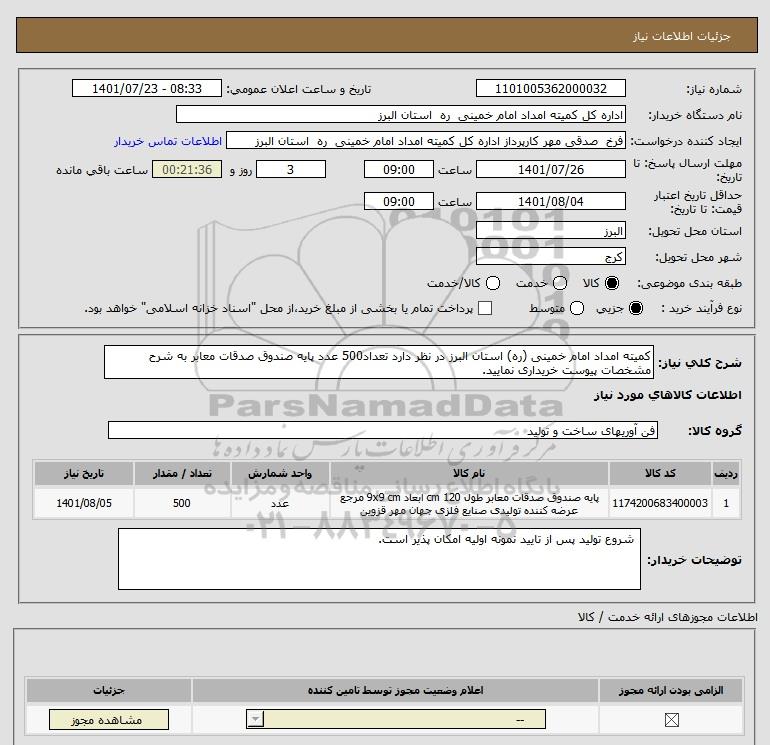
Task: Click the جزئیات اطلاعات نیاز title bar
Action: point(387,35)
